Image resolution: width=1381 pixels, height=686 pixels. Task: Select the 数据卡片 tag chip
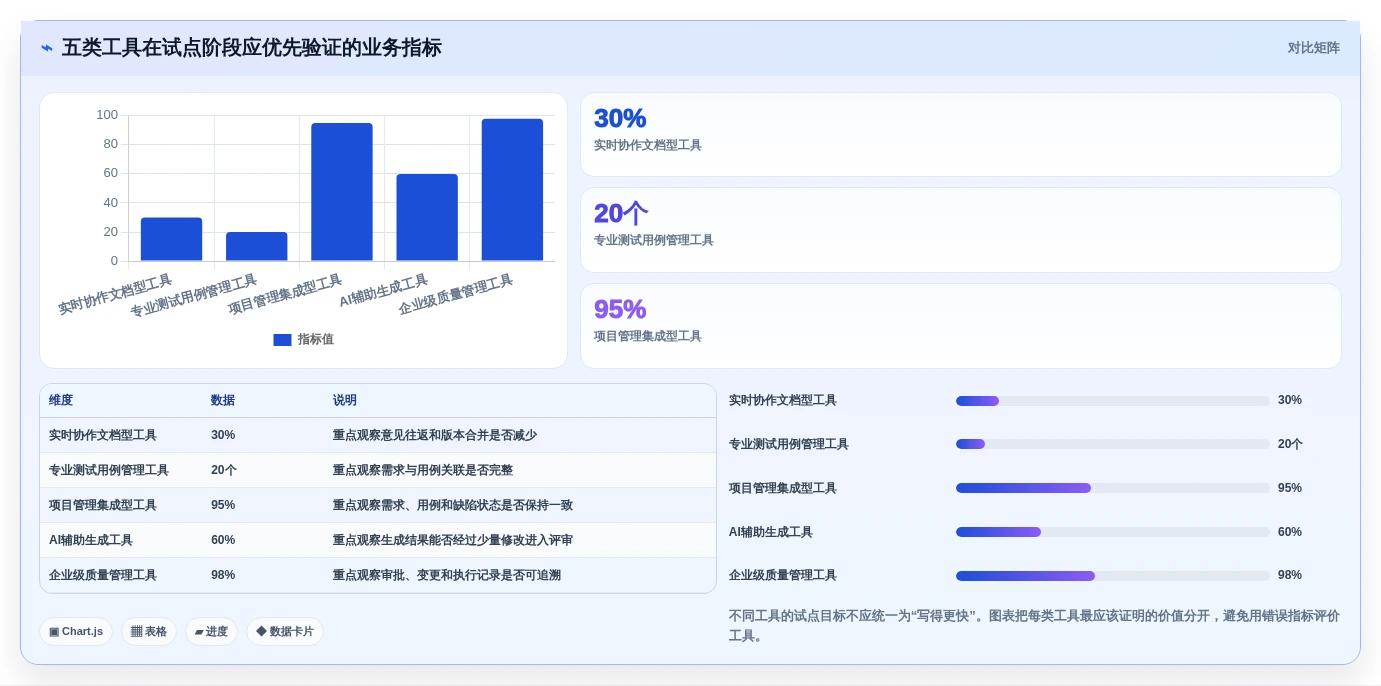pos(285,632)
